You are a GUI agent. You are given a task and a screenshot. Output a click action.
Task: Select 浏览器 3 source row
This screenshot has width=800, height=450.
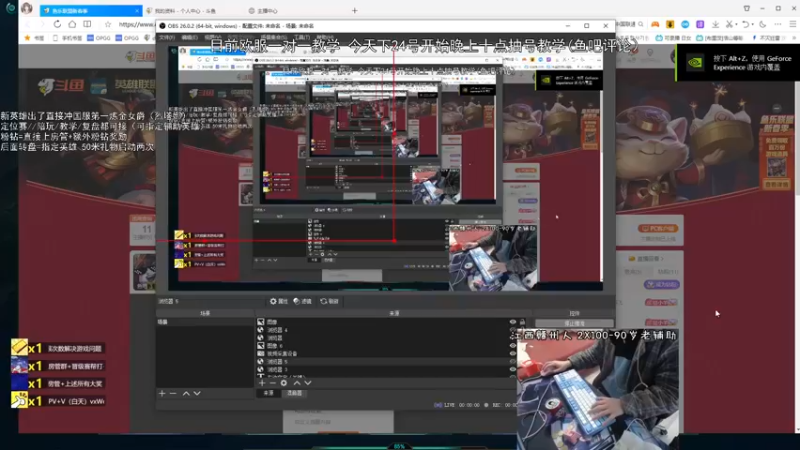383,369
